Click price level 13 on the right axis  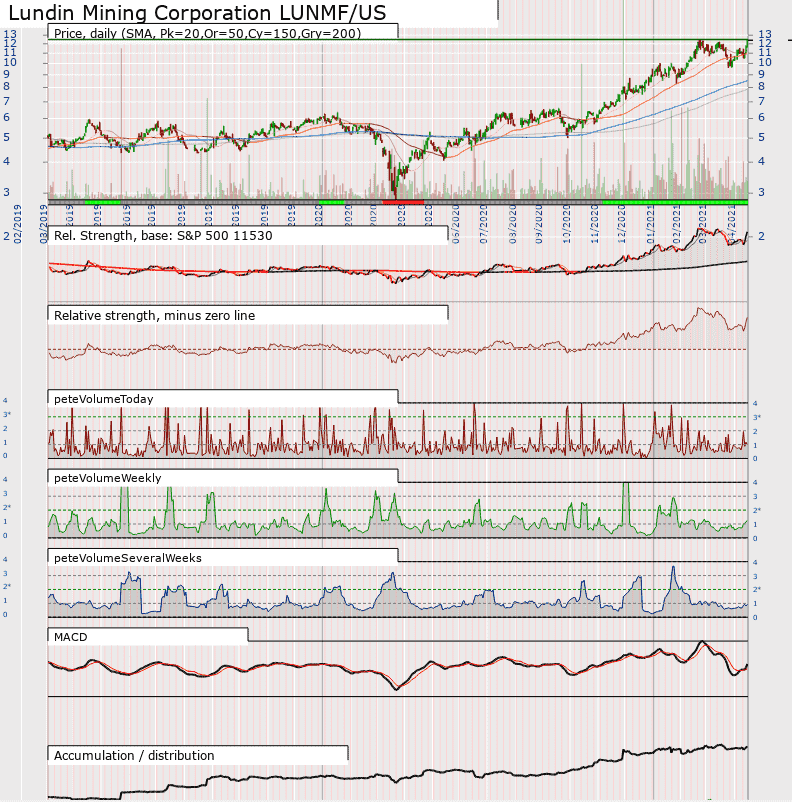764,34
